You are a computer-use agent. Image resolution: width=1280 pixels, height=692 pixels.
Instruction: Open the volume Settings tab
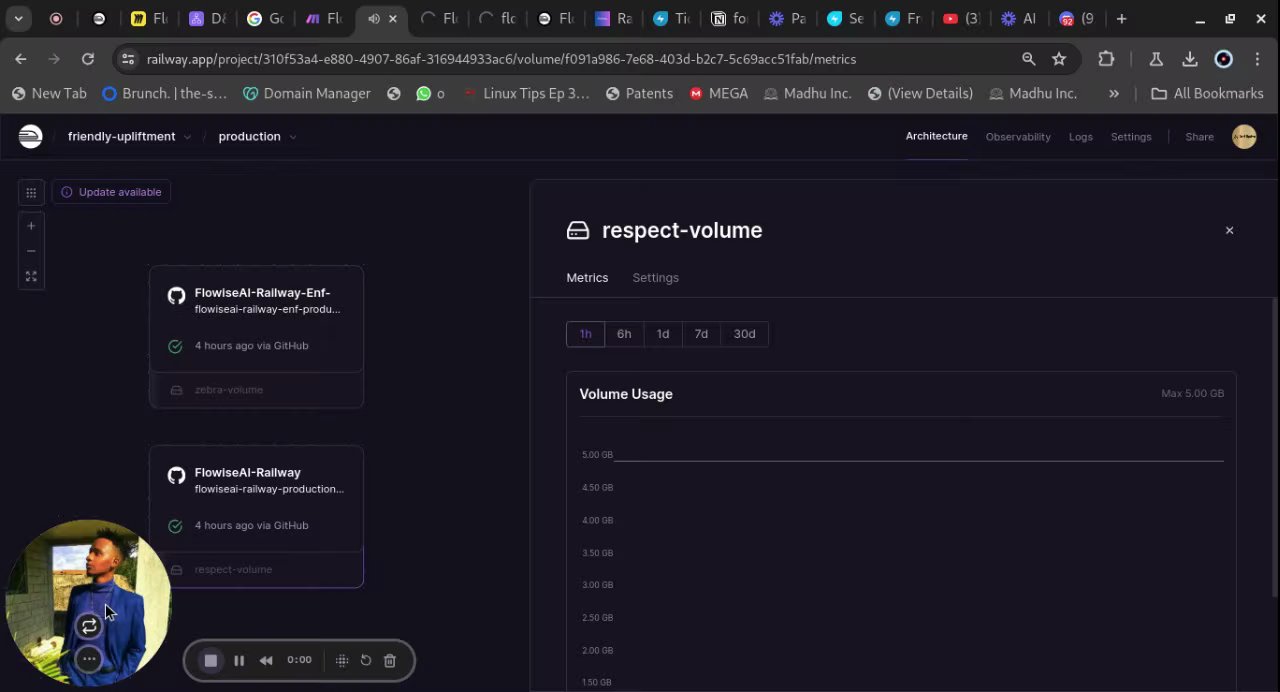[655, 278]
